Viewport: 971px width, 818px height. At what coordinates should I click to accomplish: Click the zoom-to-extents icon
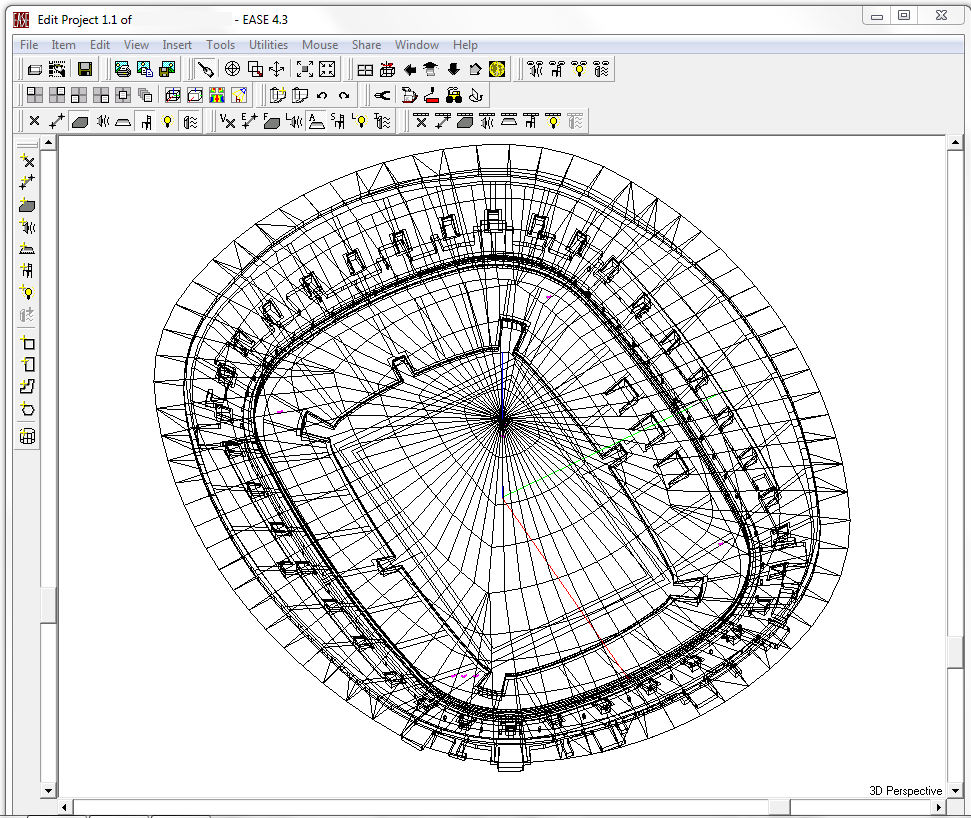(305, 69)
